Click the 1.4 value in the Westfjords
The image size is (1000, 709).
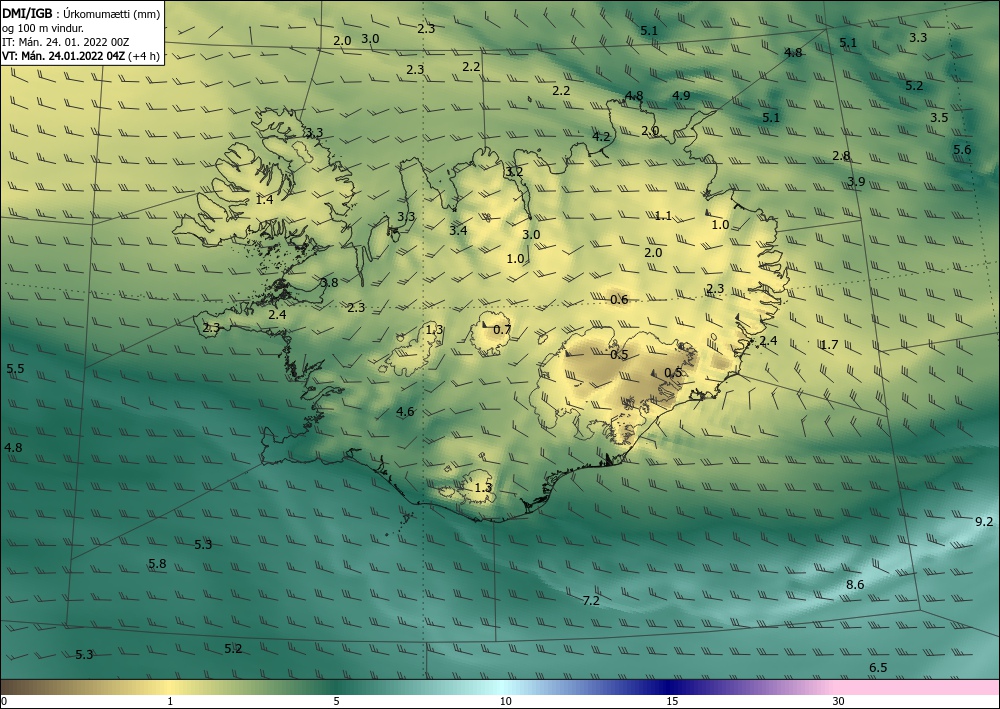264,200
